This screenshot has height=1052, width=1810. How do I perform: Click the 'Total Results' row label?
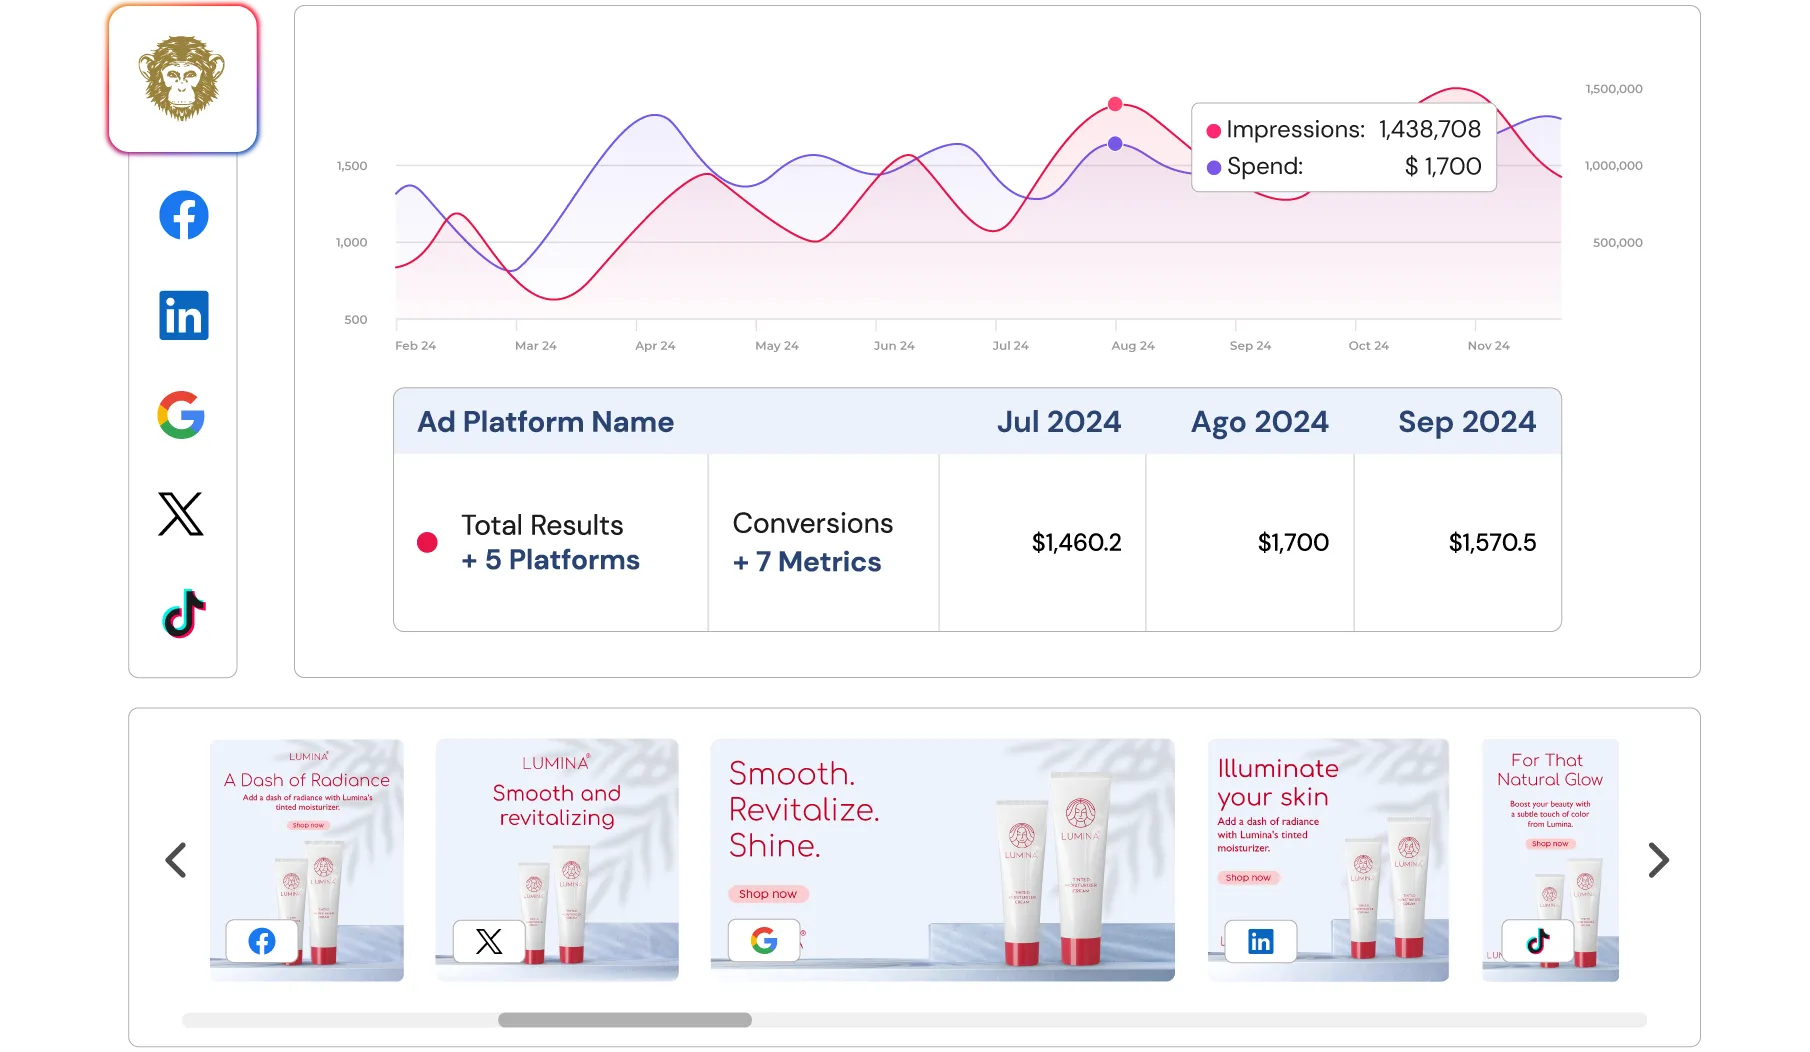click(542, 525)
